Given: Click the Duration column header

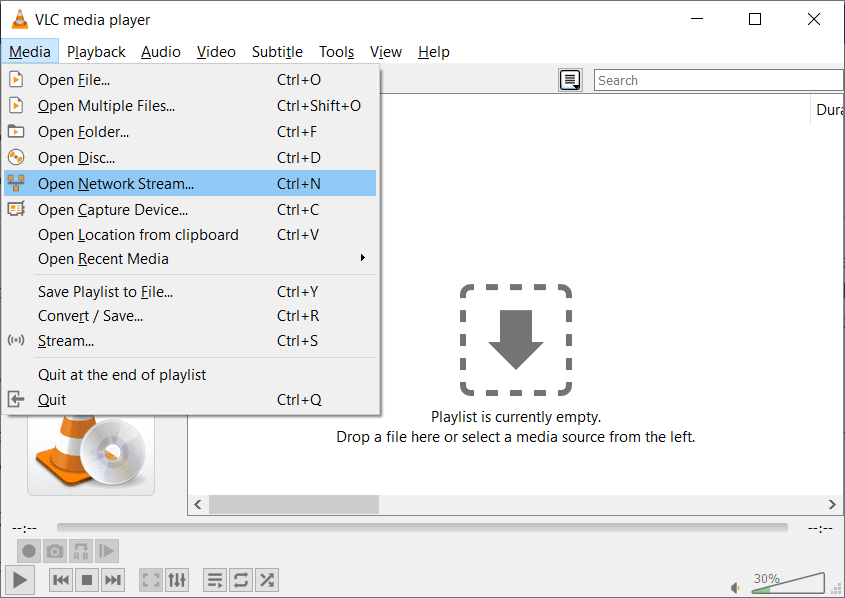Looking at the screenshot, I should click(829, 110).
